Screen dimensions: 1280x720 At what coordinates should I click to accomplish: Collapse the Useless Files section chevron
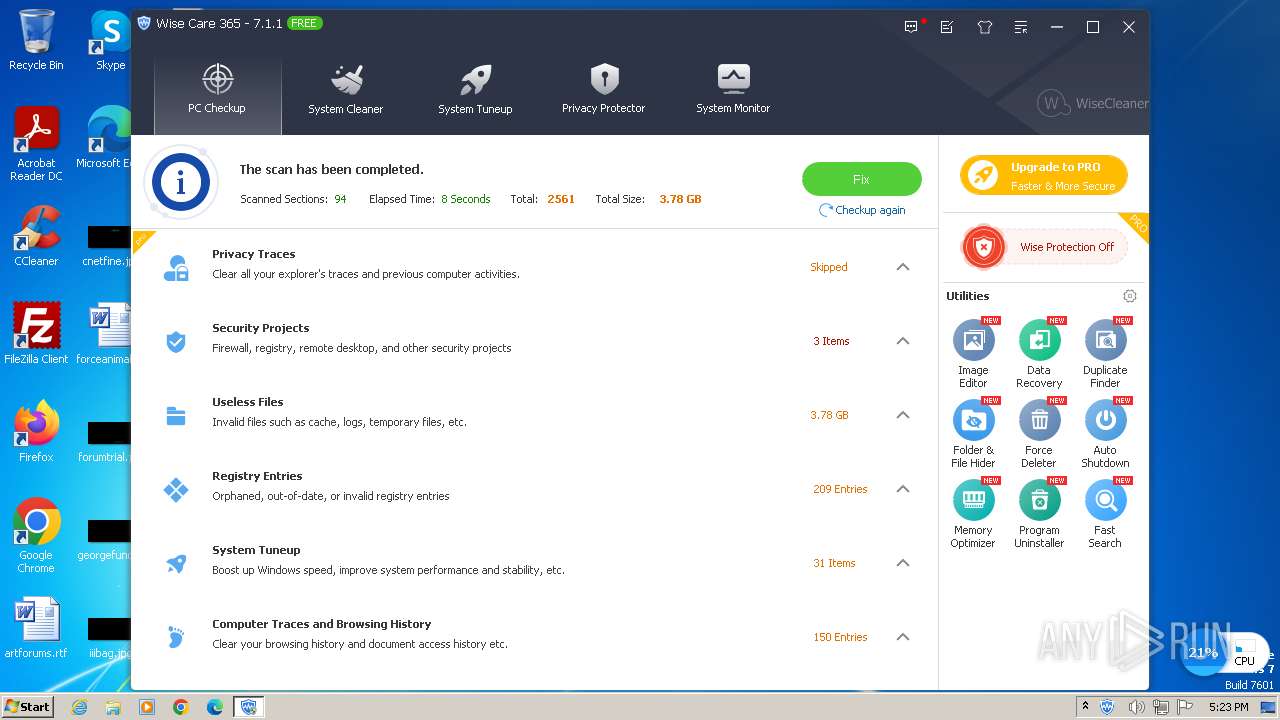pos(903,415)
